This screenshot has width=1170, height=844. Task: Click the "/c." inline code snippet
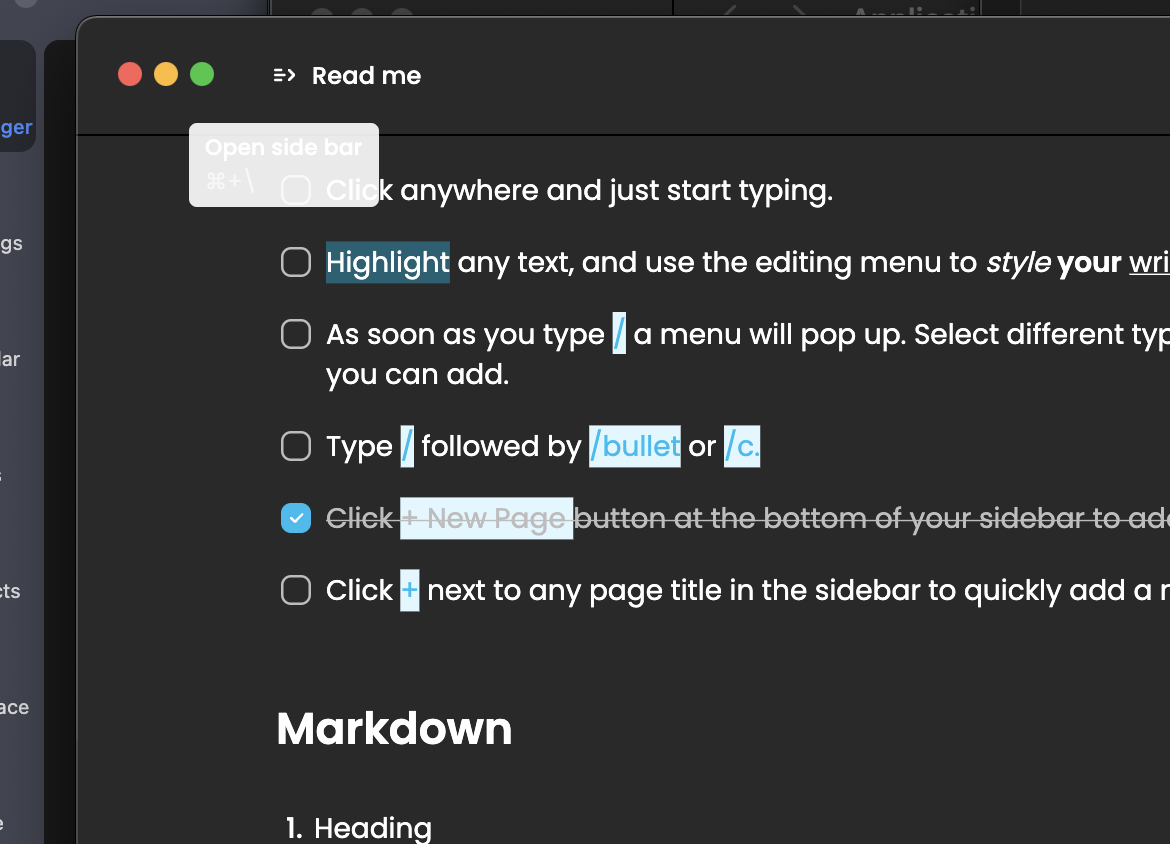coord(742,446)
